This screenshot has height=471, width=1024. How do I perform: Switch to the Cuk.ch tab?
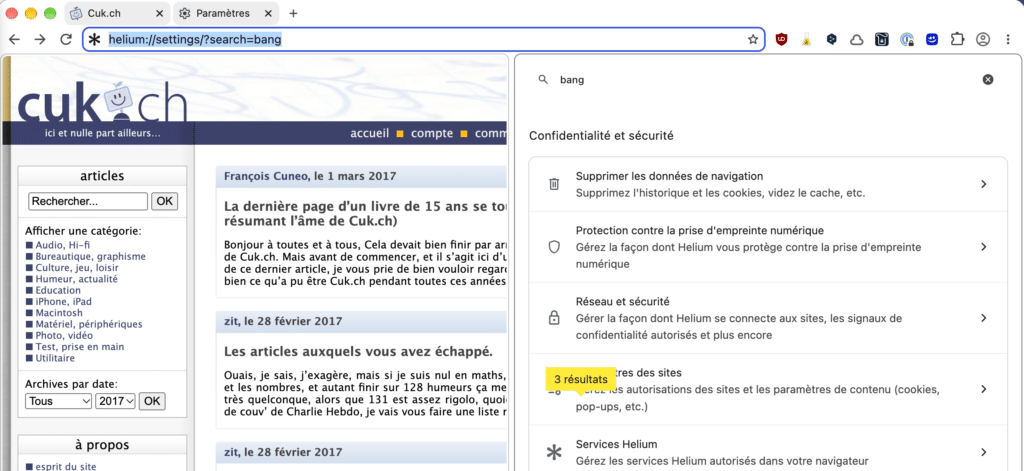click(116, 13)
